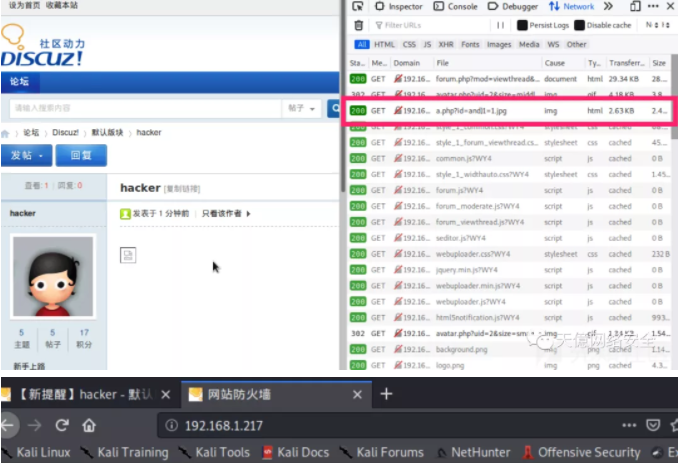Pause network recording with the pause icon
The image size is (678, 463).
coord(500,26)
